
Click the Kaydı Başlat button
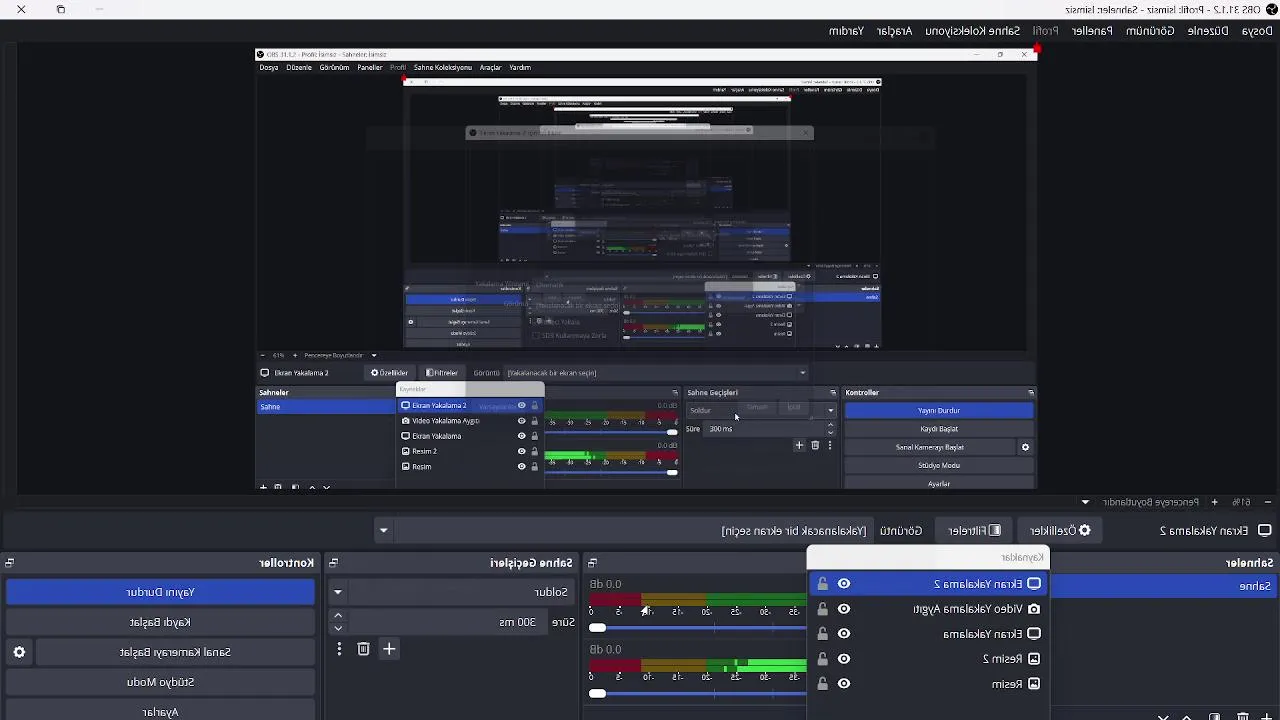tap(160, 622)
